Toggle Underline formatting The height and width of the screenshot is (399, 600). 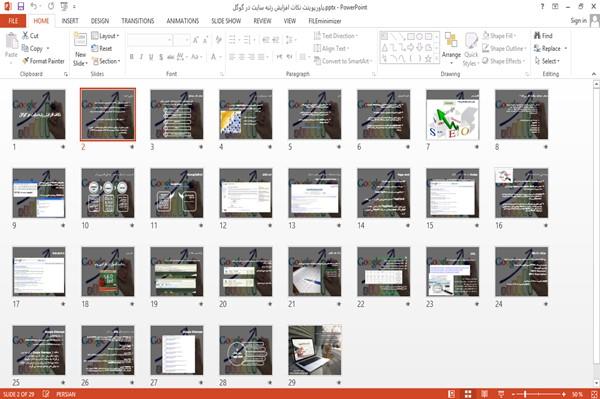(151, 57)
